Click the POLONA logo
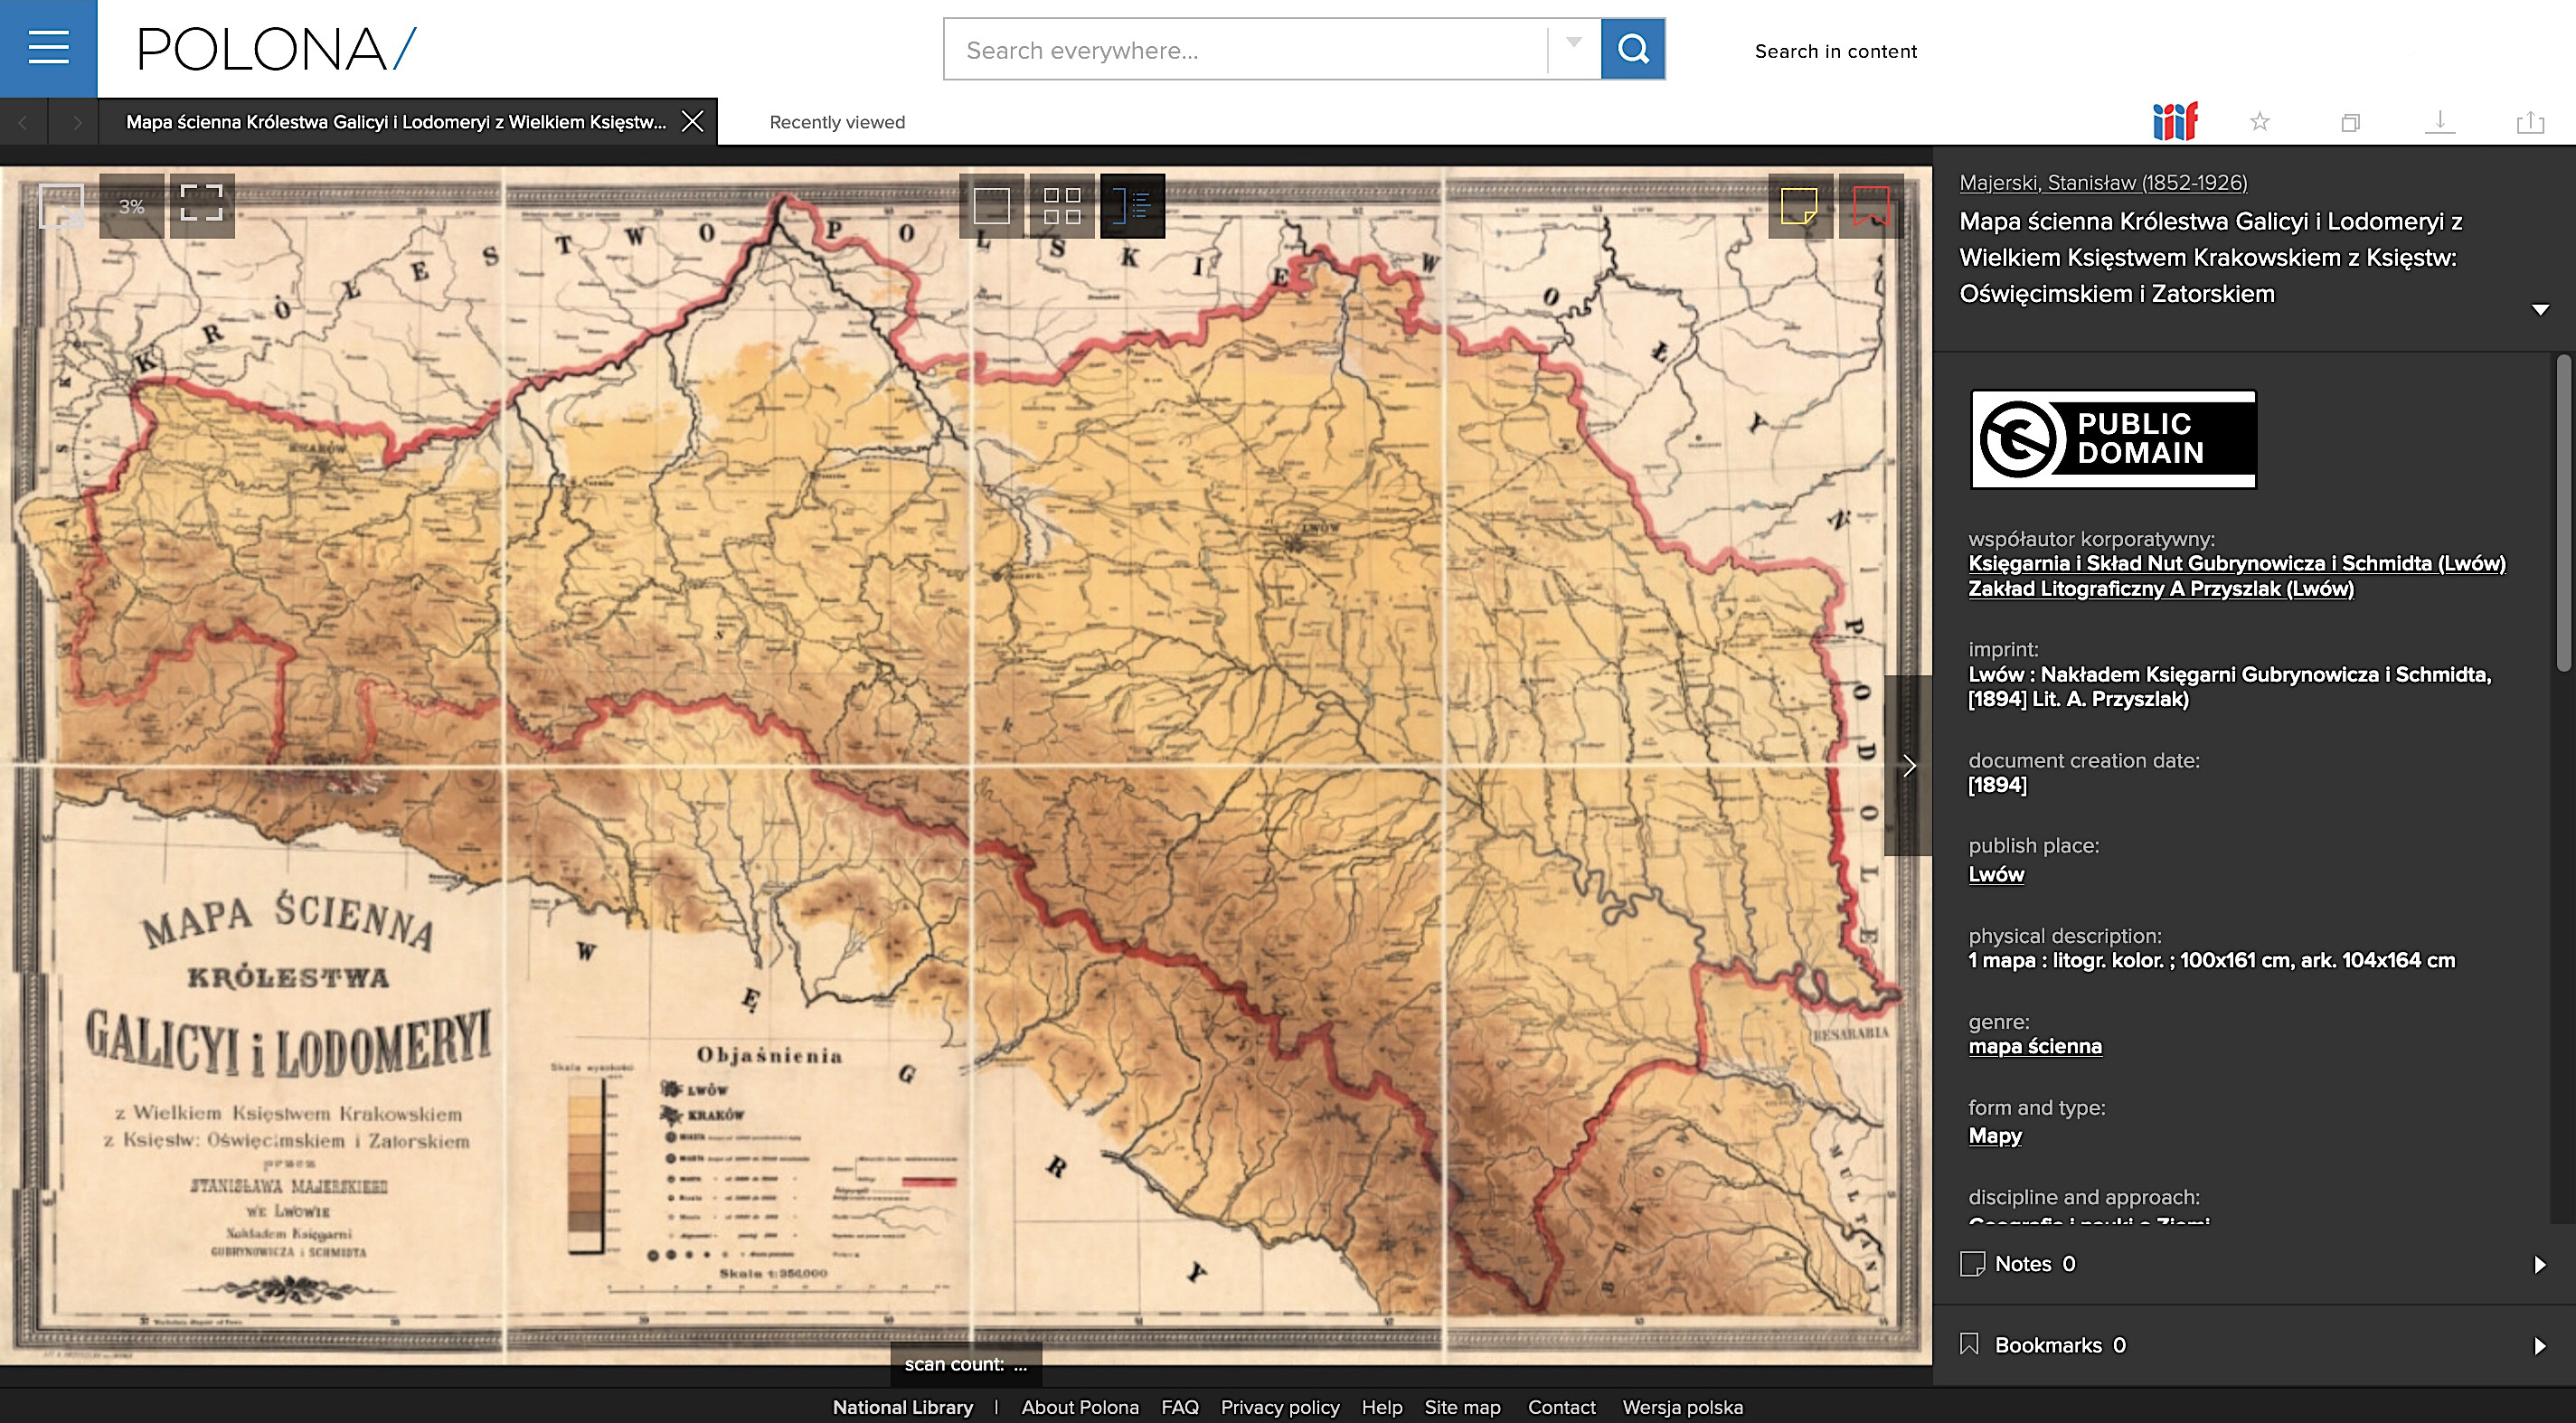The image size is (2576, 1423). (x=277, y=49)
